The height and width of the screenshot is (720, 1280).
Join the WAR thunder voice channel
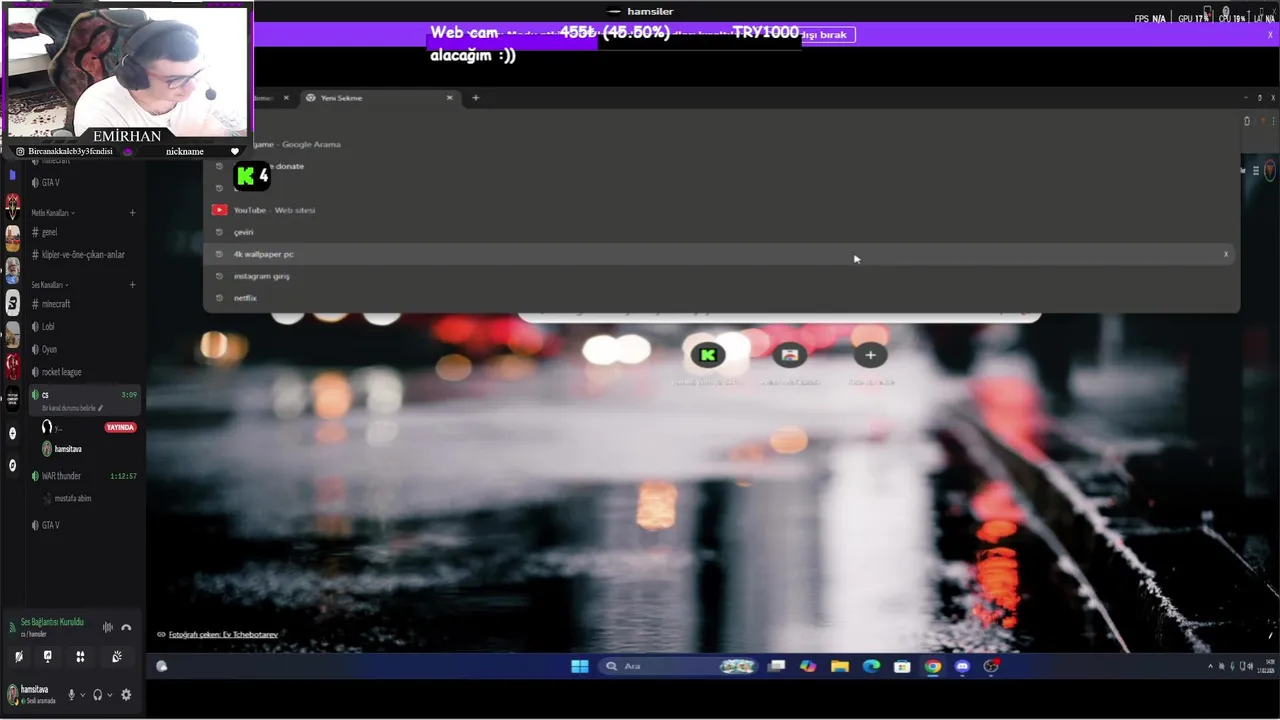click(84, 476)
